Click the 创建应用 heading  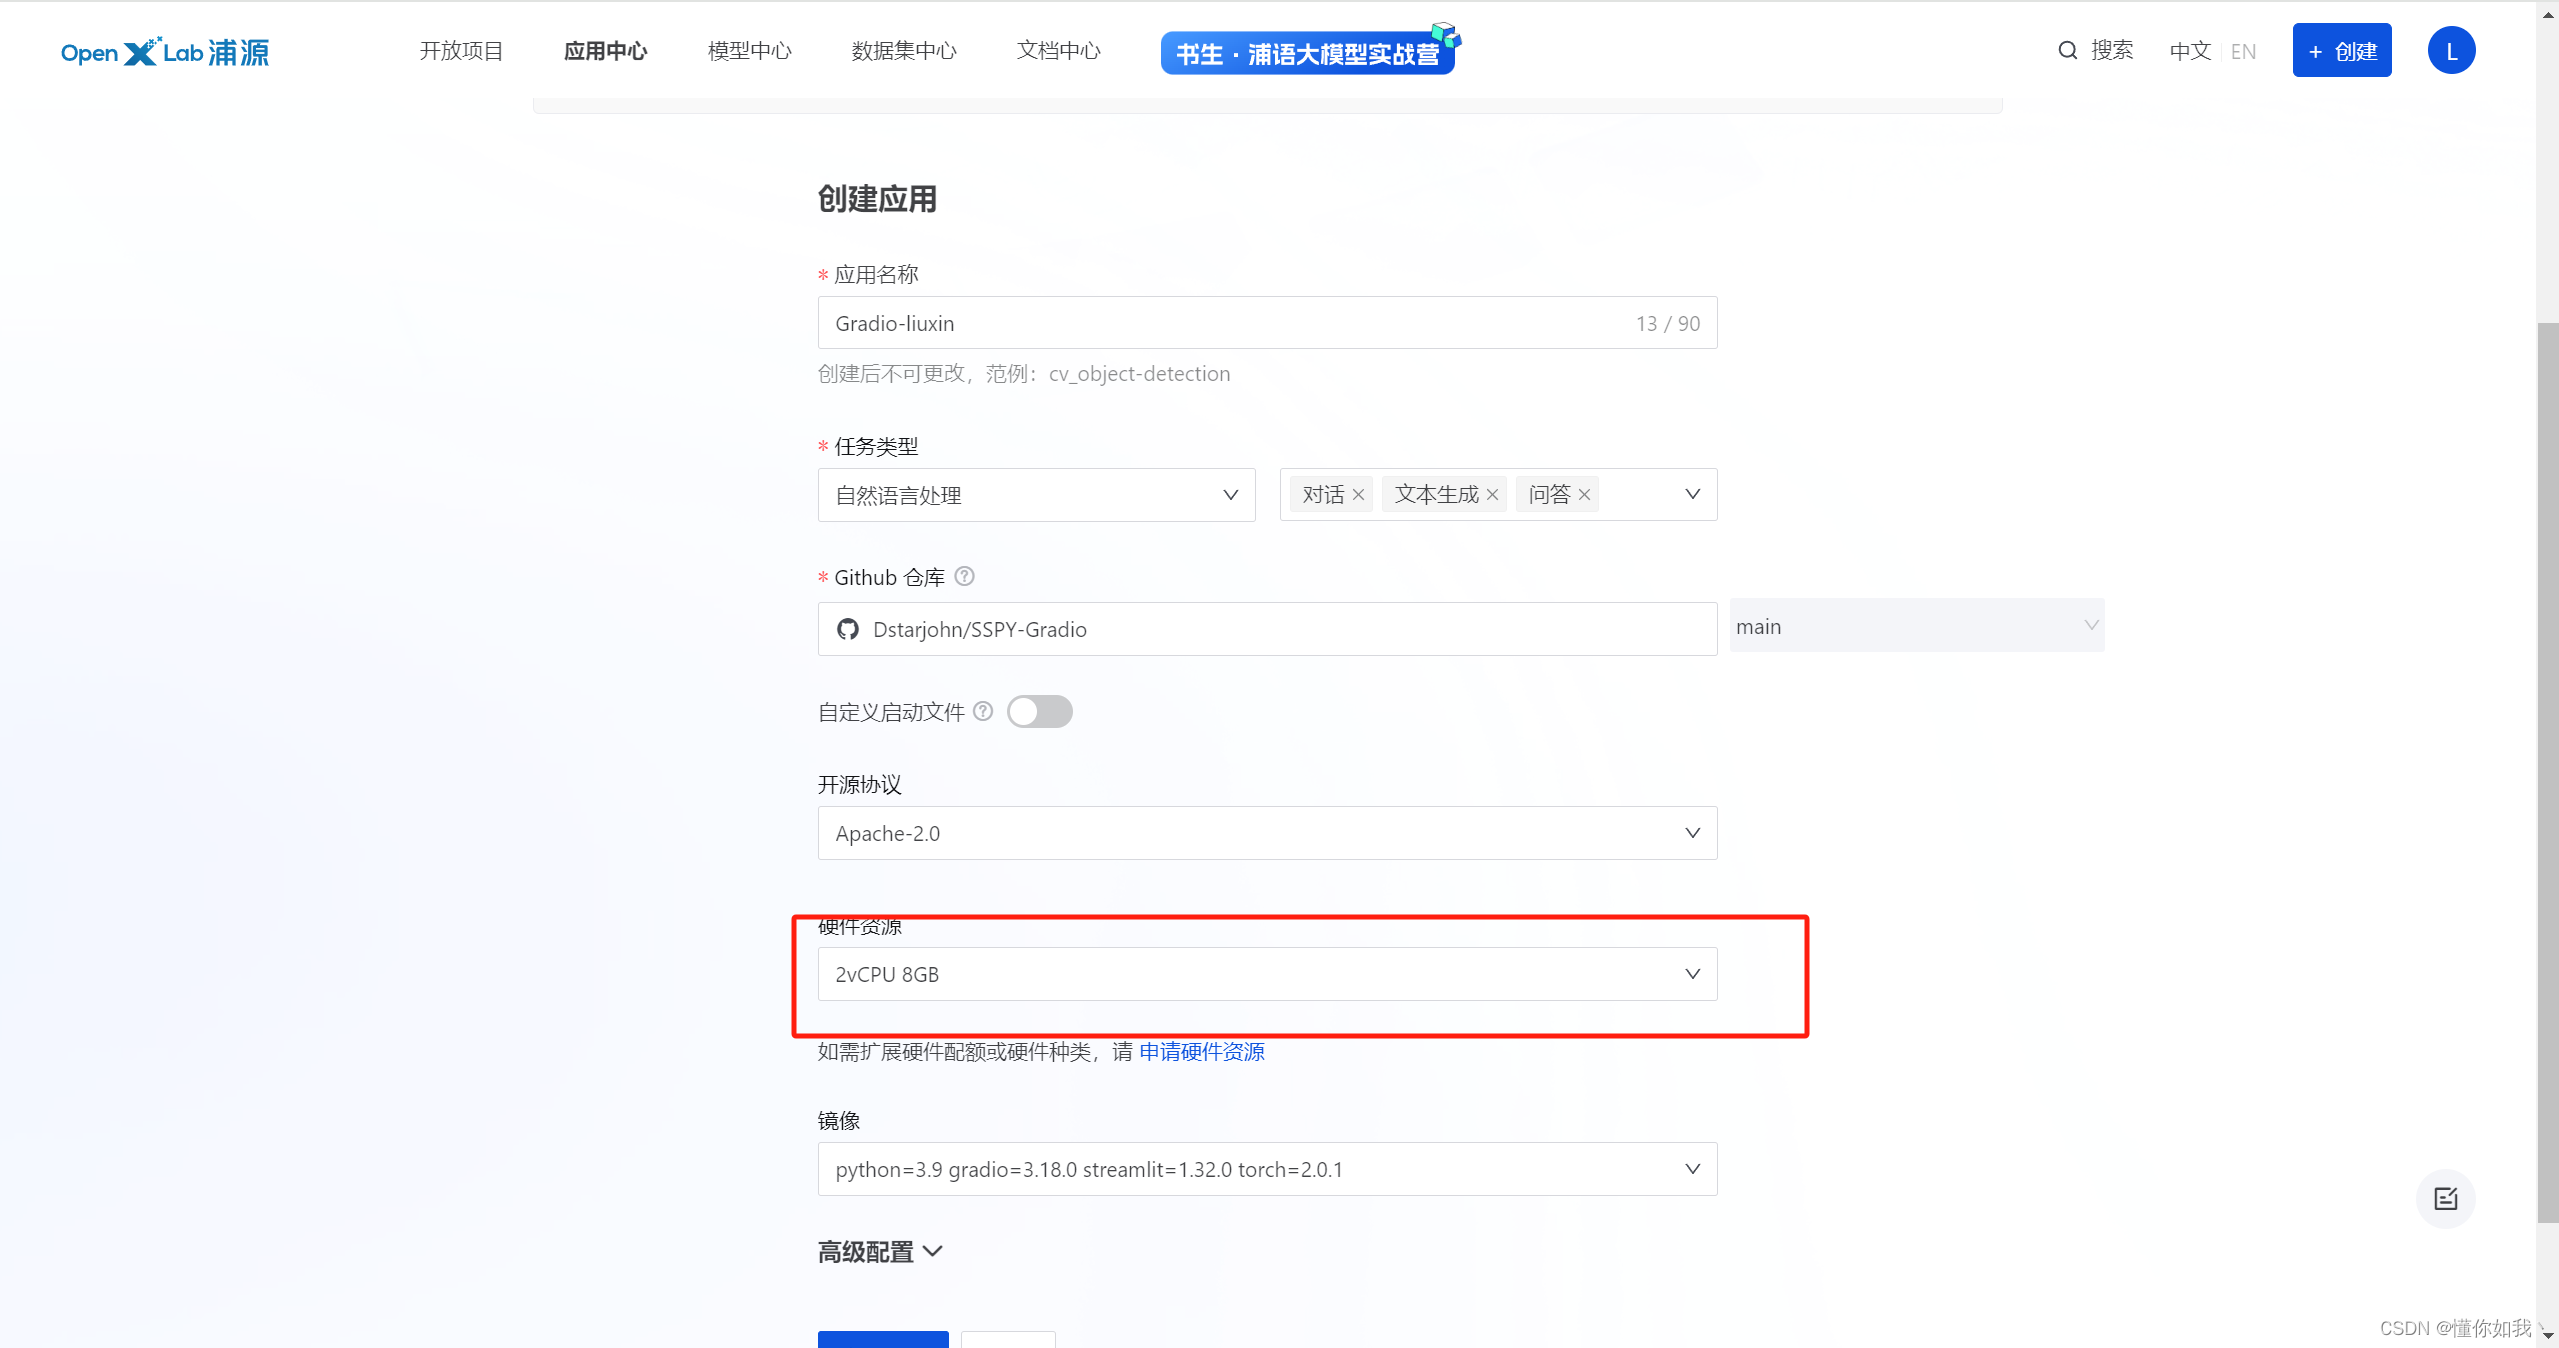(877, 199)
